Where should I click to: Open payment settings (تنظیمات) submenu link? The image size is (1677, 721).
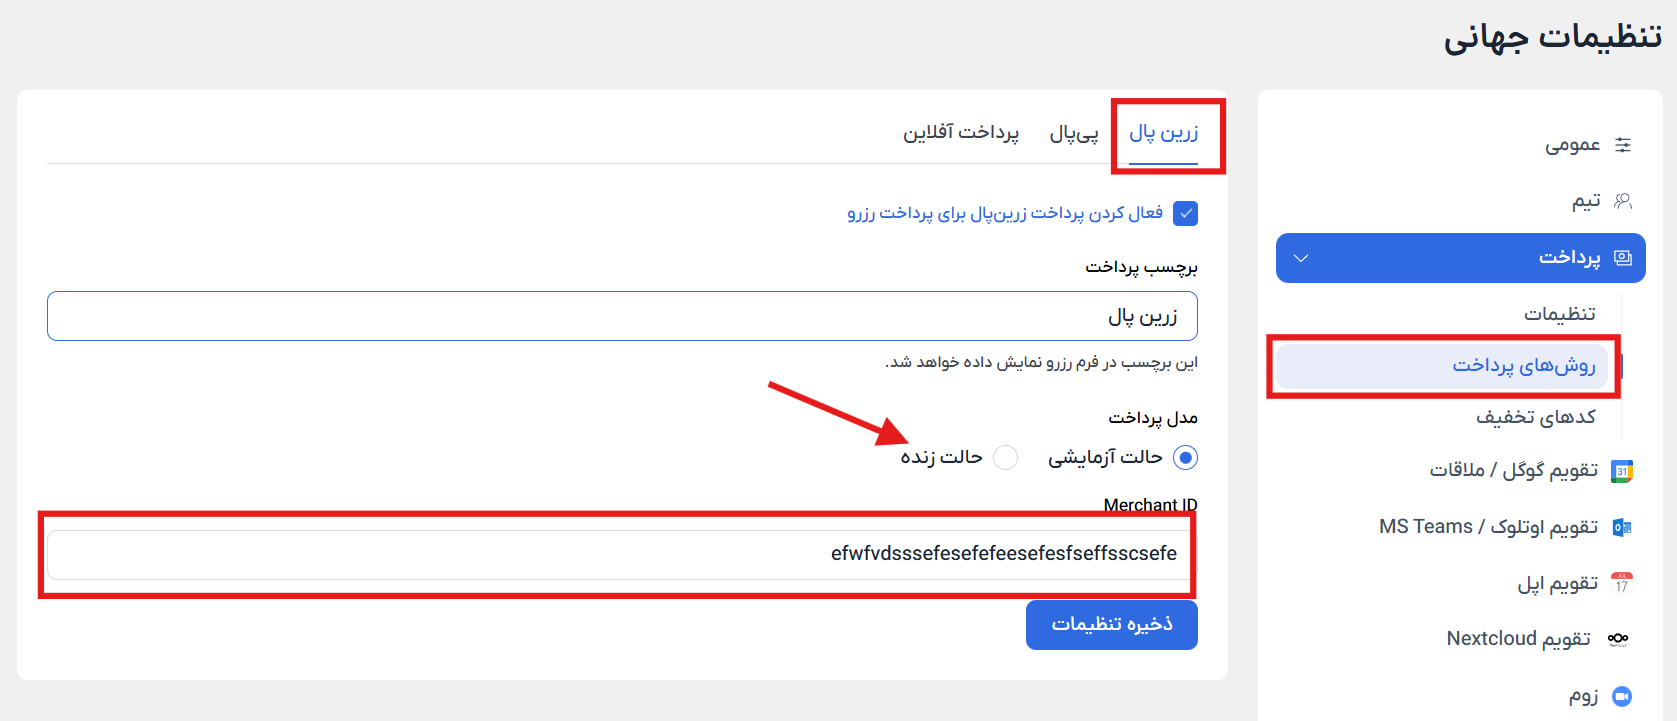coord(1559,314)
